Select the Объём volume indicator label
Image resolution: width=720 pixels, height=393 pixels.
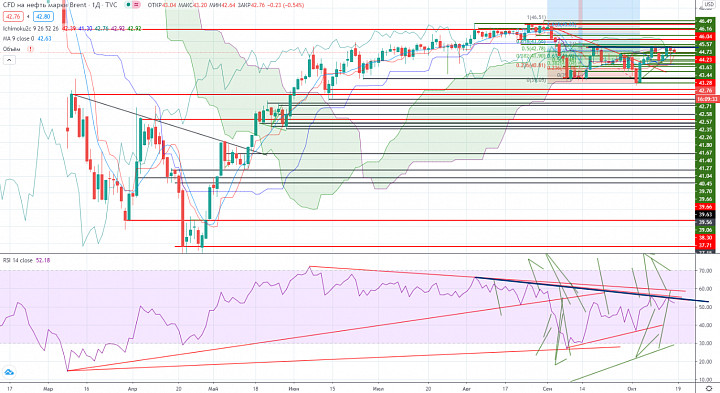pyautogui.click(x=12, y=49)
